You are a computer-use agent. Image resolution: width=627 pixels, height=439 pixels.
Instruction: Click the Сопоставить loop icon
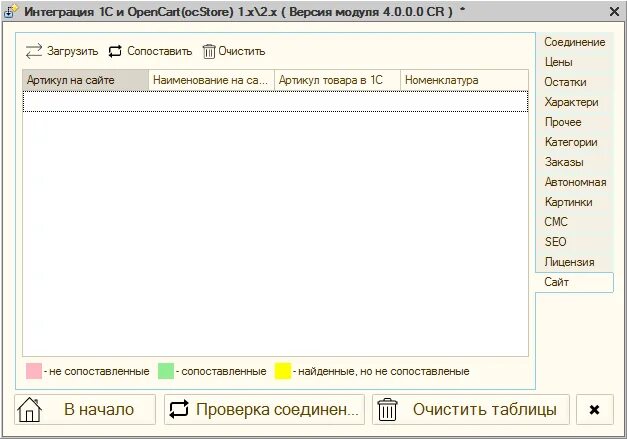115,51
